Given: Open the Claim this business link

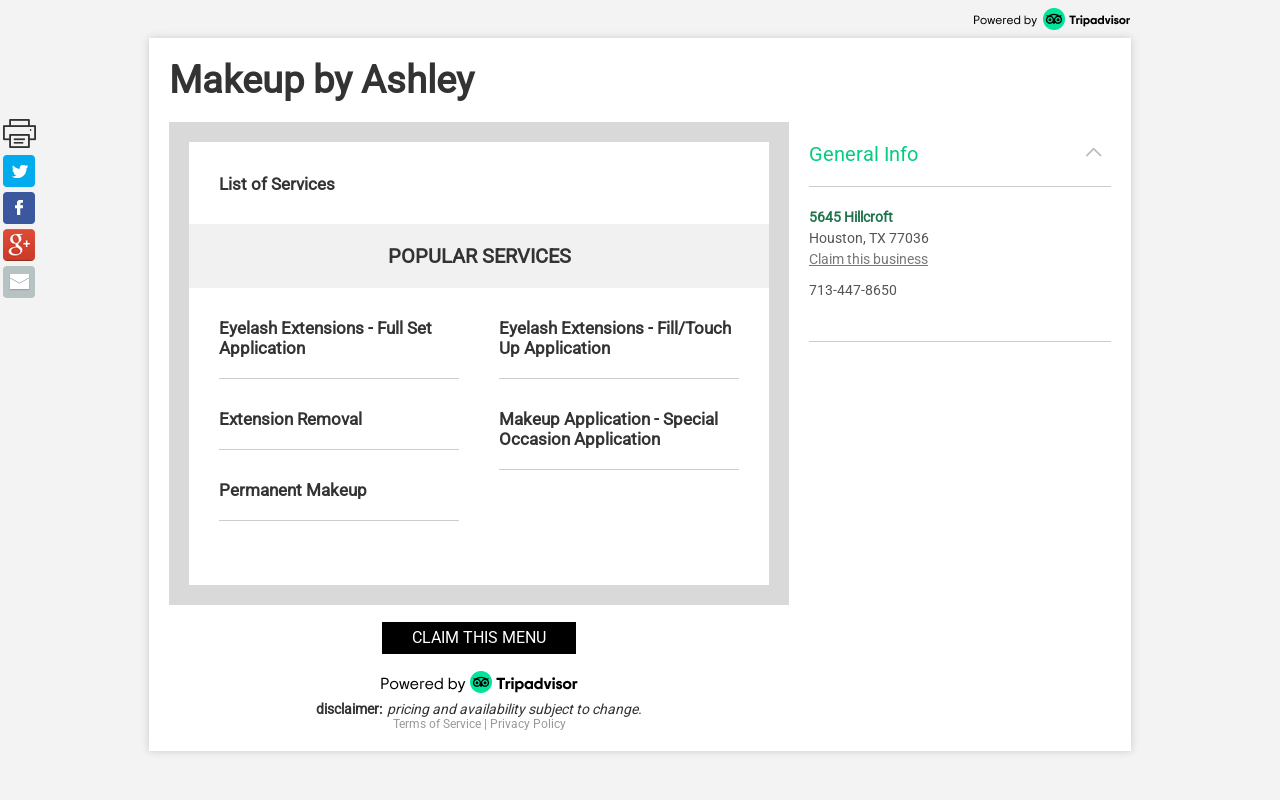Looking at the screenshot, I should 868,259.
